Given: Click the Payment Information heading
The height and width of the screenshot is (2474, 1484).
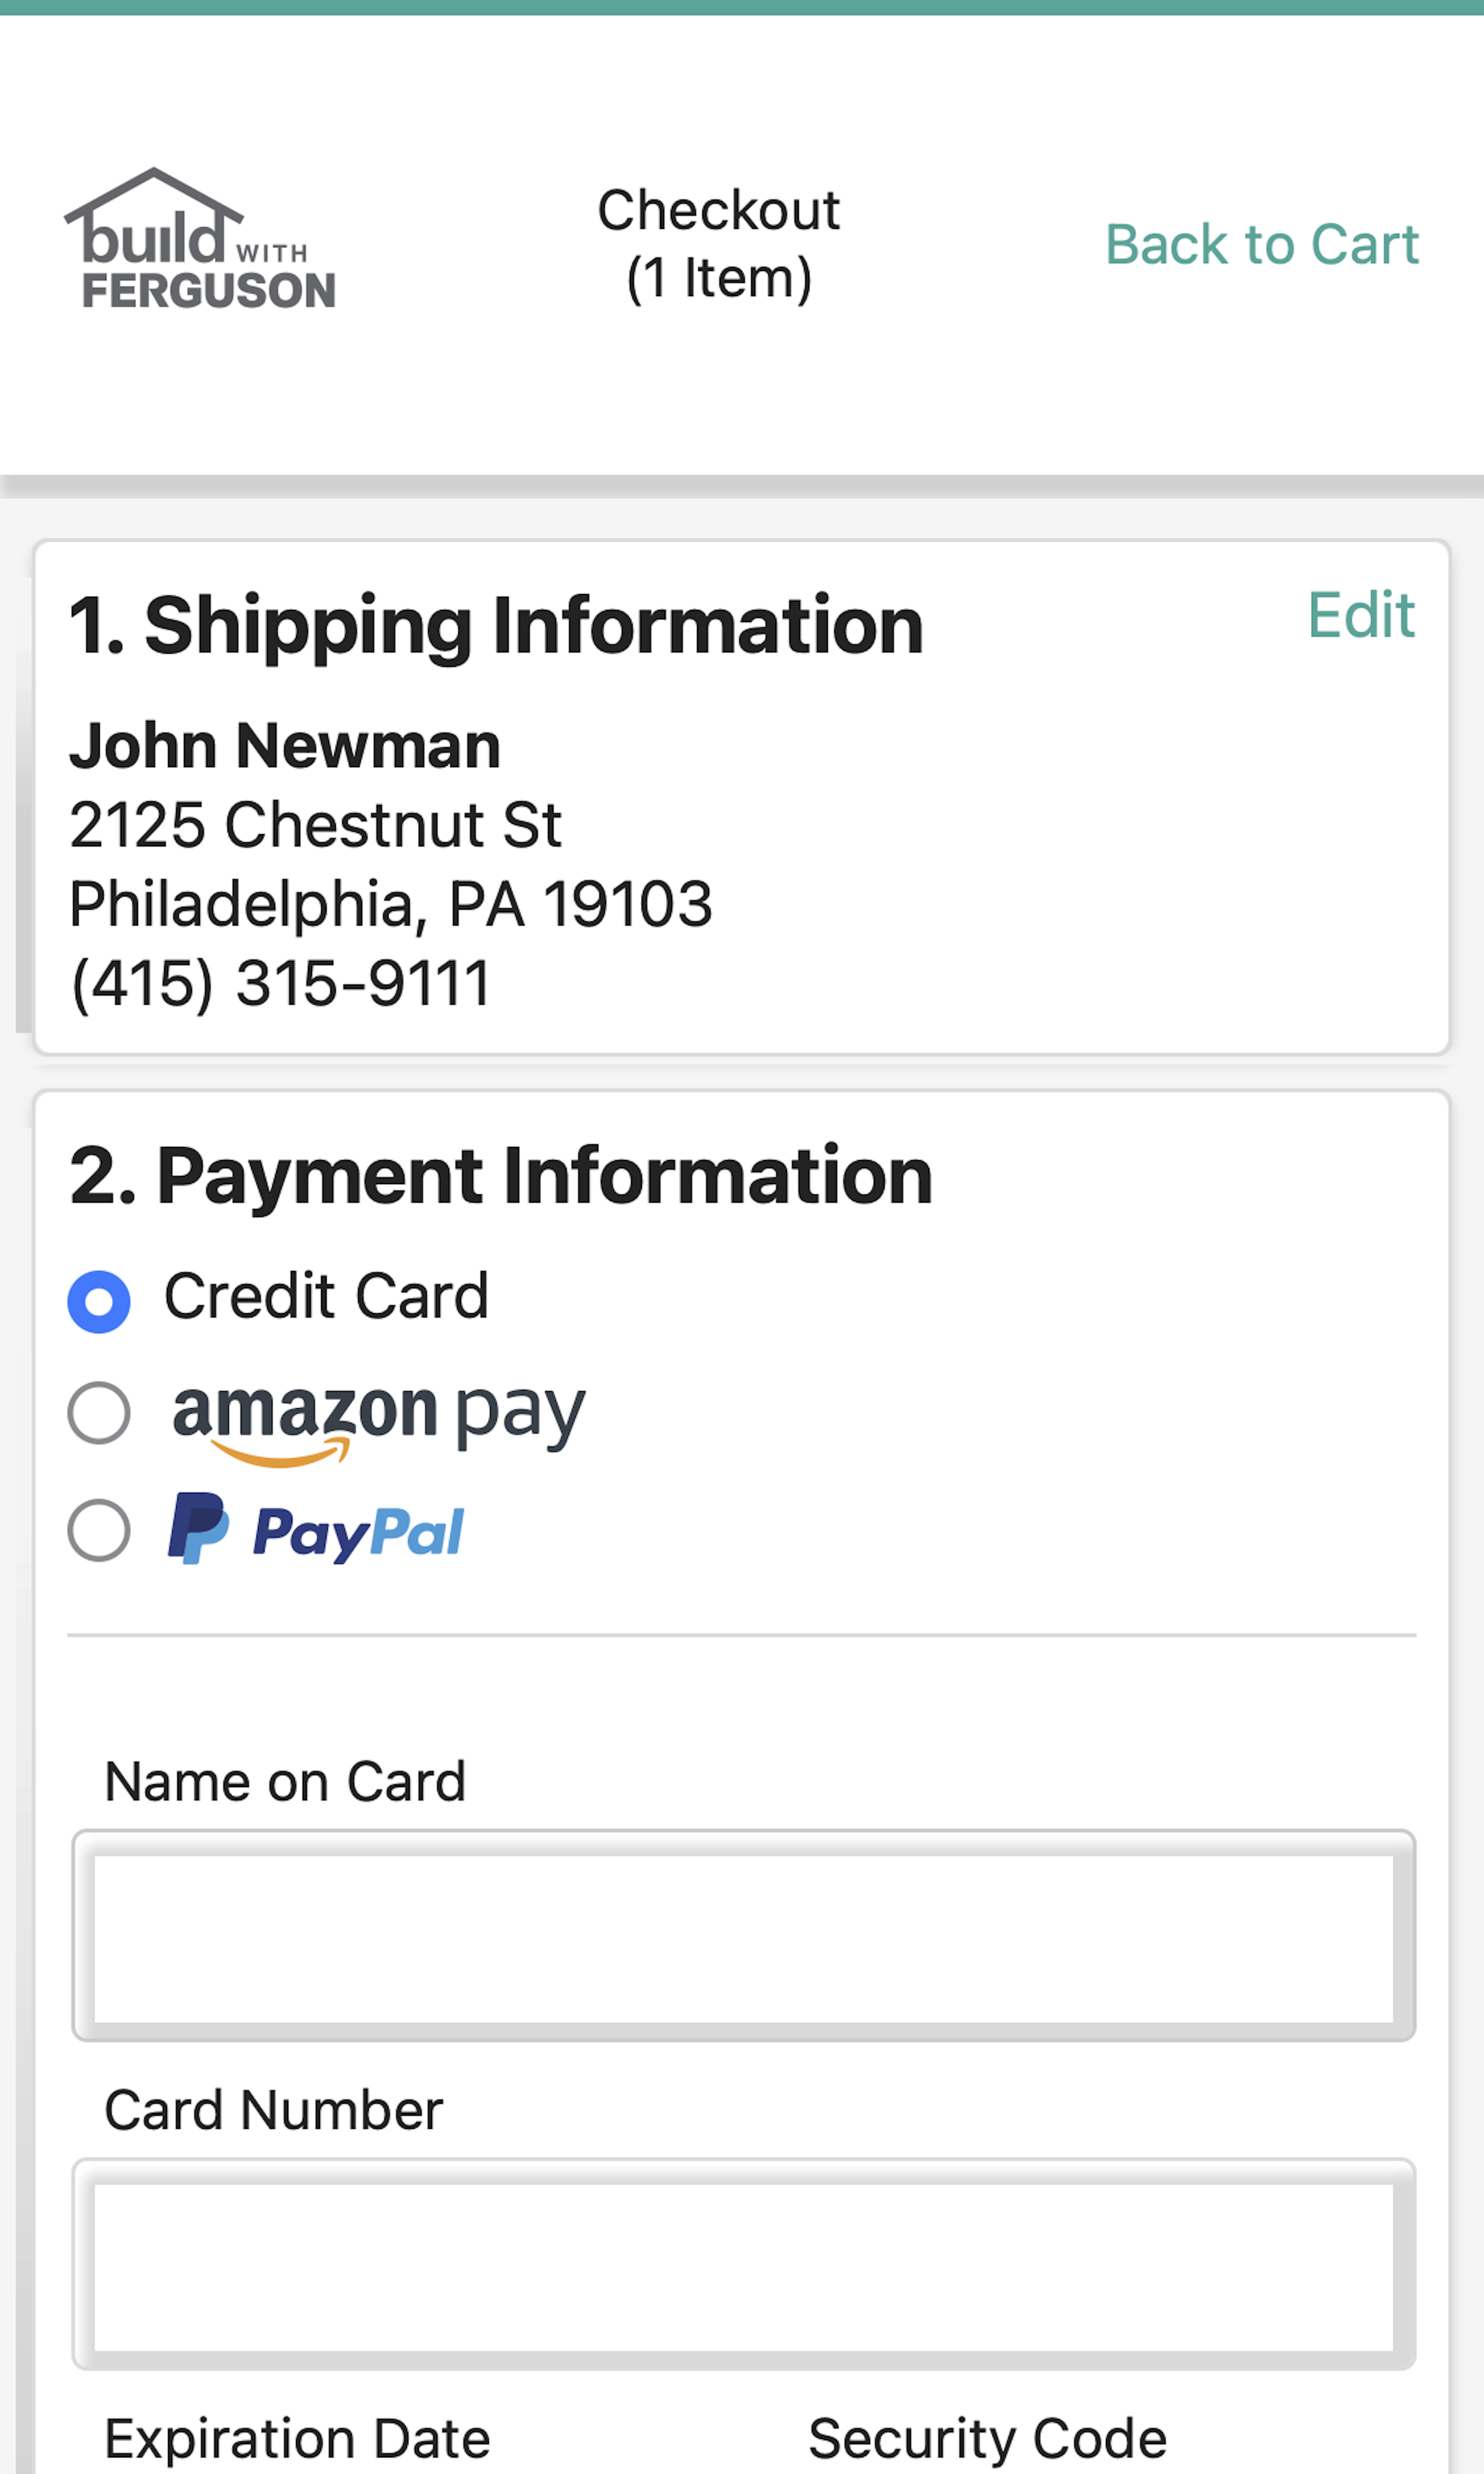Looking at the screenshot, I should point(501,1177).
